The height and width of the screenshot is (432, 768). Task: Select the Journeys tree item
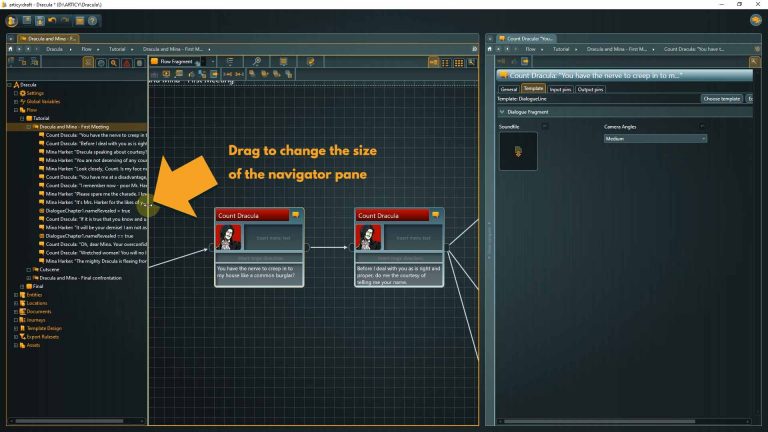pos(36,320)
